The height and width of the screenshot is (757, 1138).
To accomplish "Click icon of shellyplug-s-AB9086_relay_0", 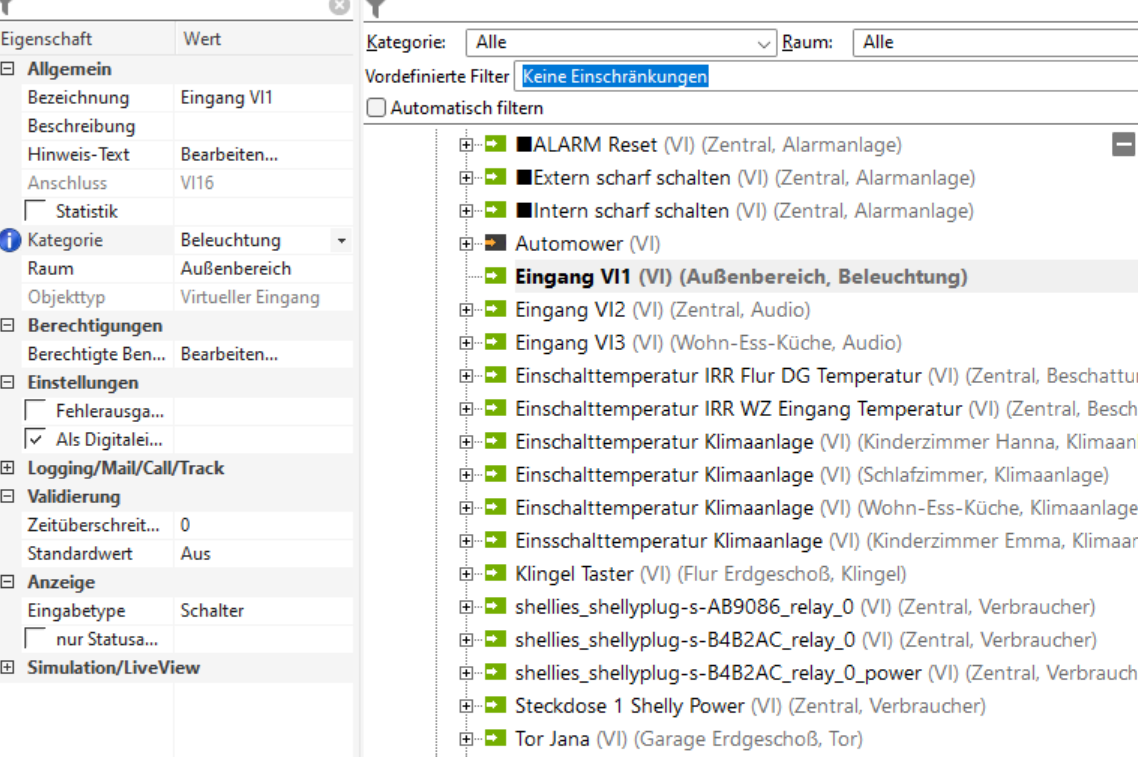I will click(496, 606).
